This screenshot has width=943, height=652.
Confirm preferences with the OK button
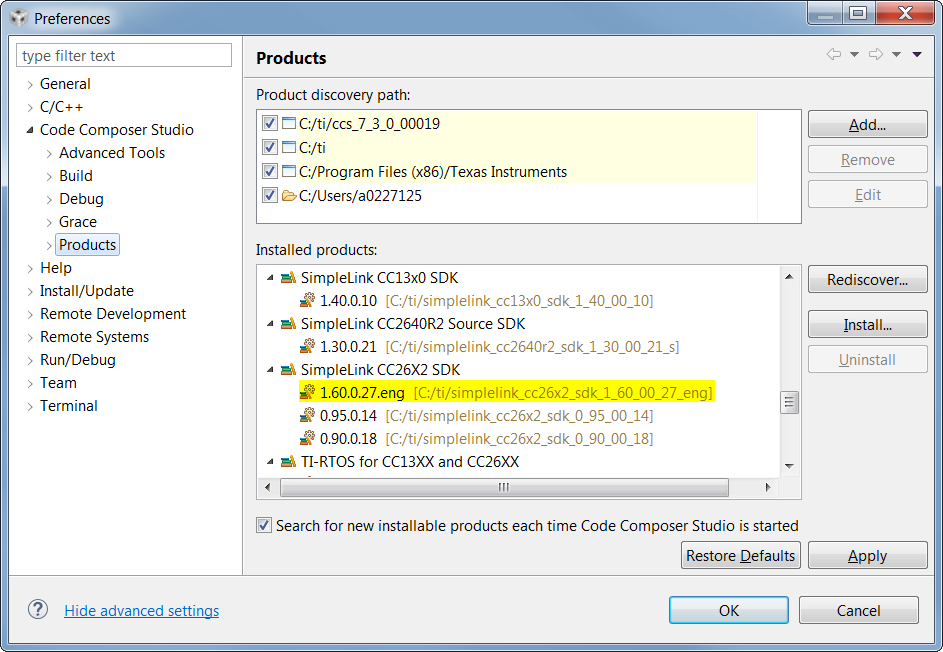[728, 610]
